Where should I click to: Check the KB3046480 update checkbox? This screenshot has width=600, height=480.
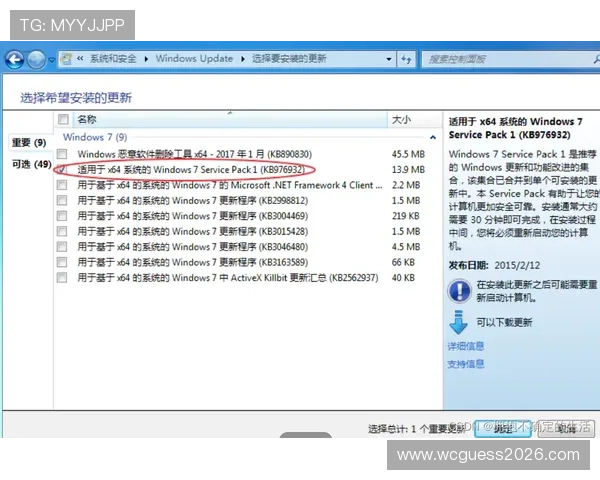point(62,247)
